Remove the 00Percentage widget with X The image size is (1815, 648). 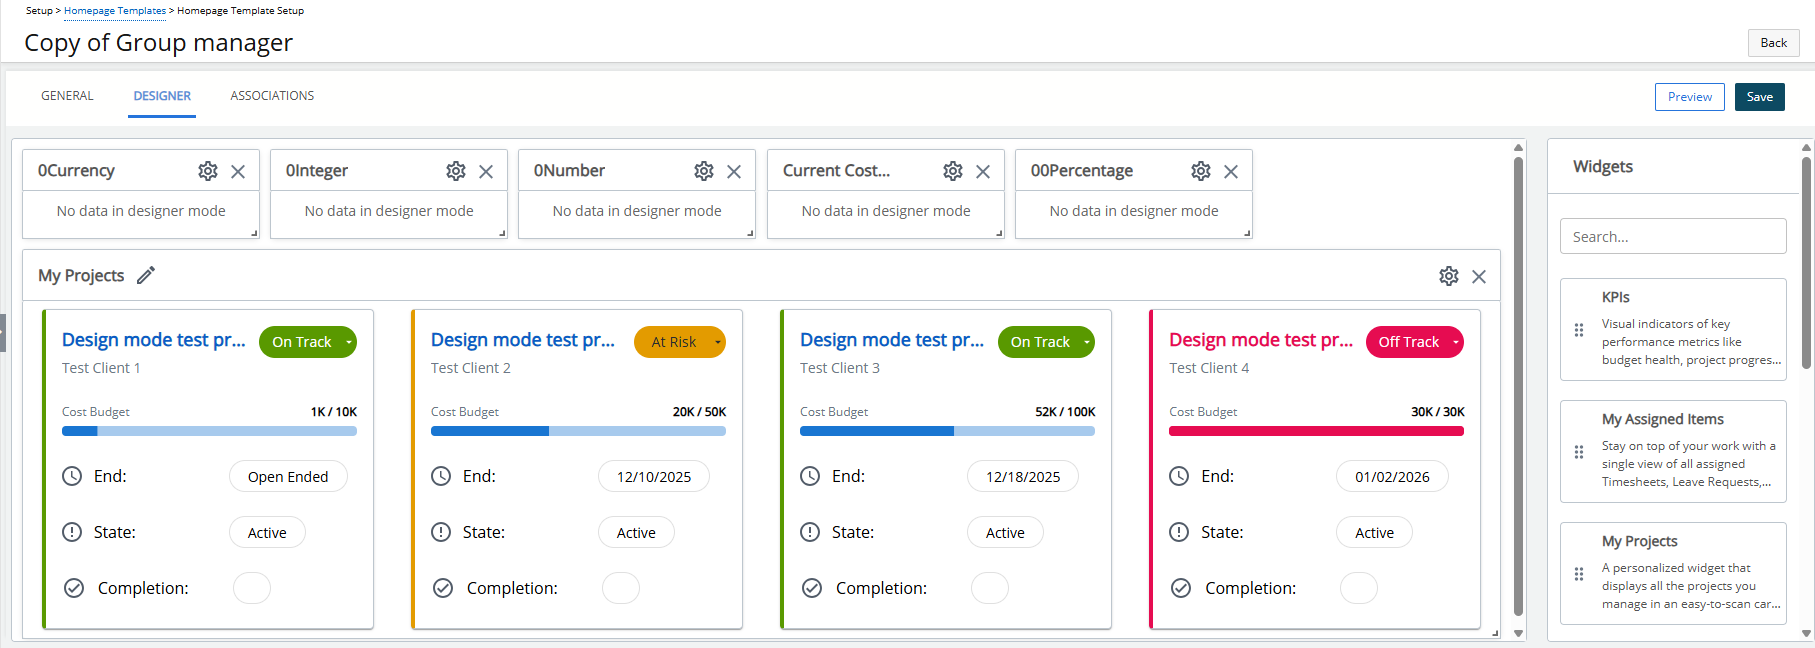pyautogui.click(x=1231, y=172)
